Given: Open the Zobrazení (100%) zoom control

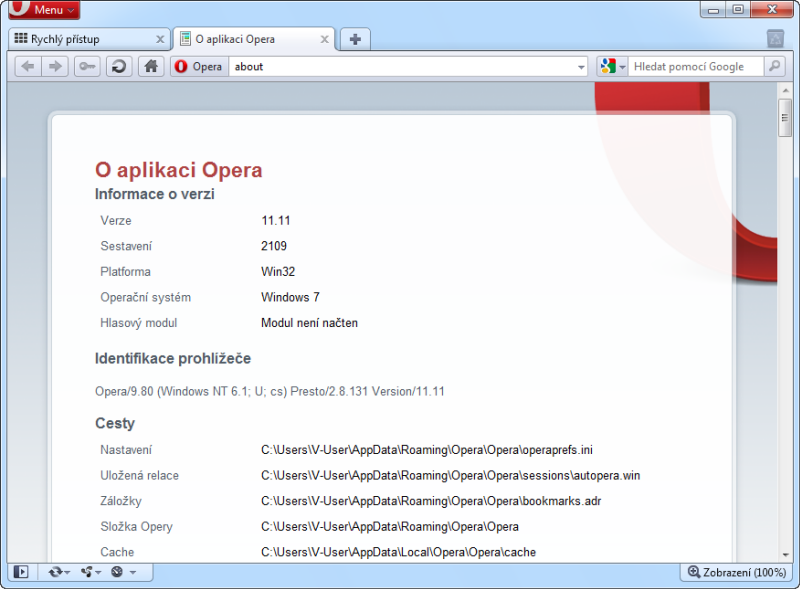Looking at the screenshot, I should click(736, 572).
